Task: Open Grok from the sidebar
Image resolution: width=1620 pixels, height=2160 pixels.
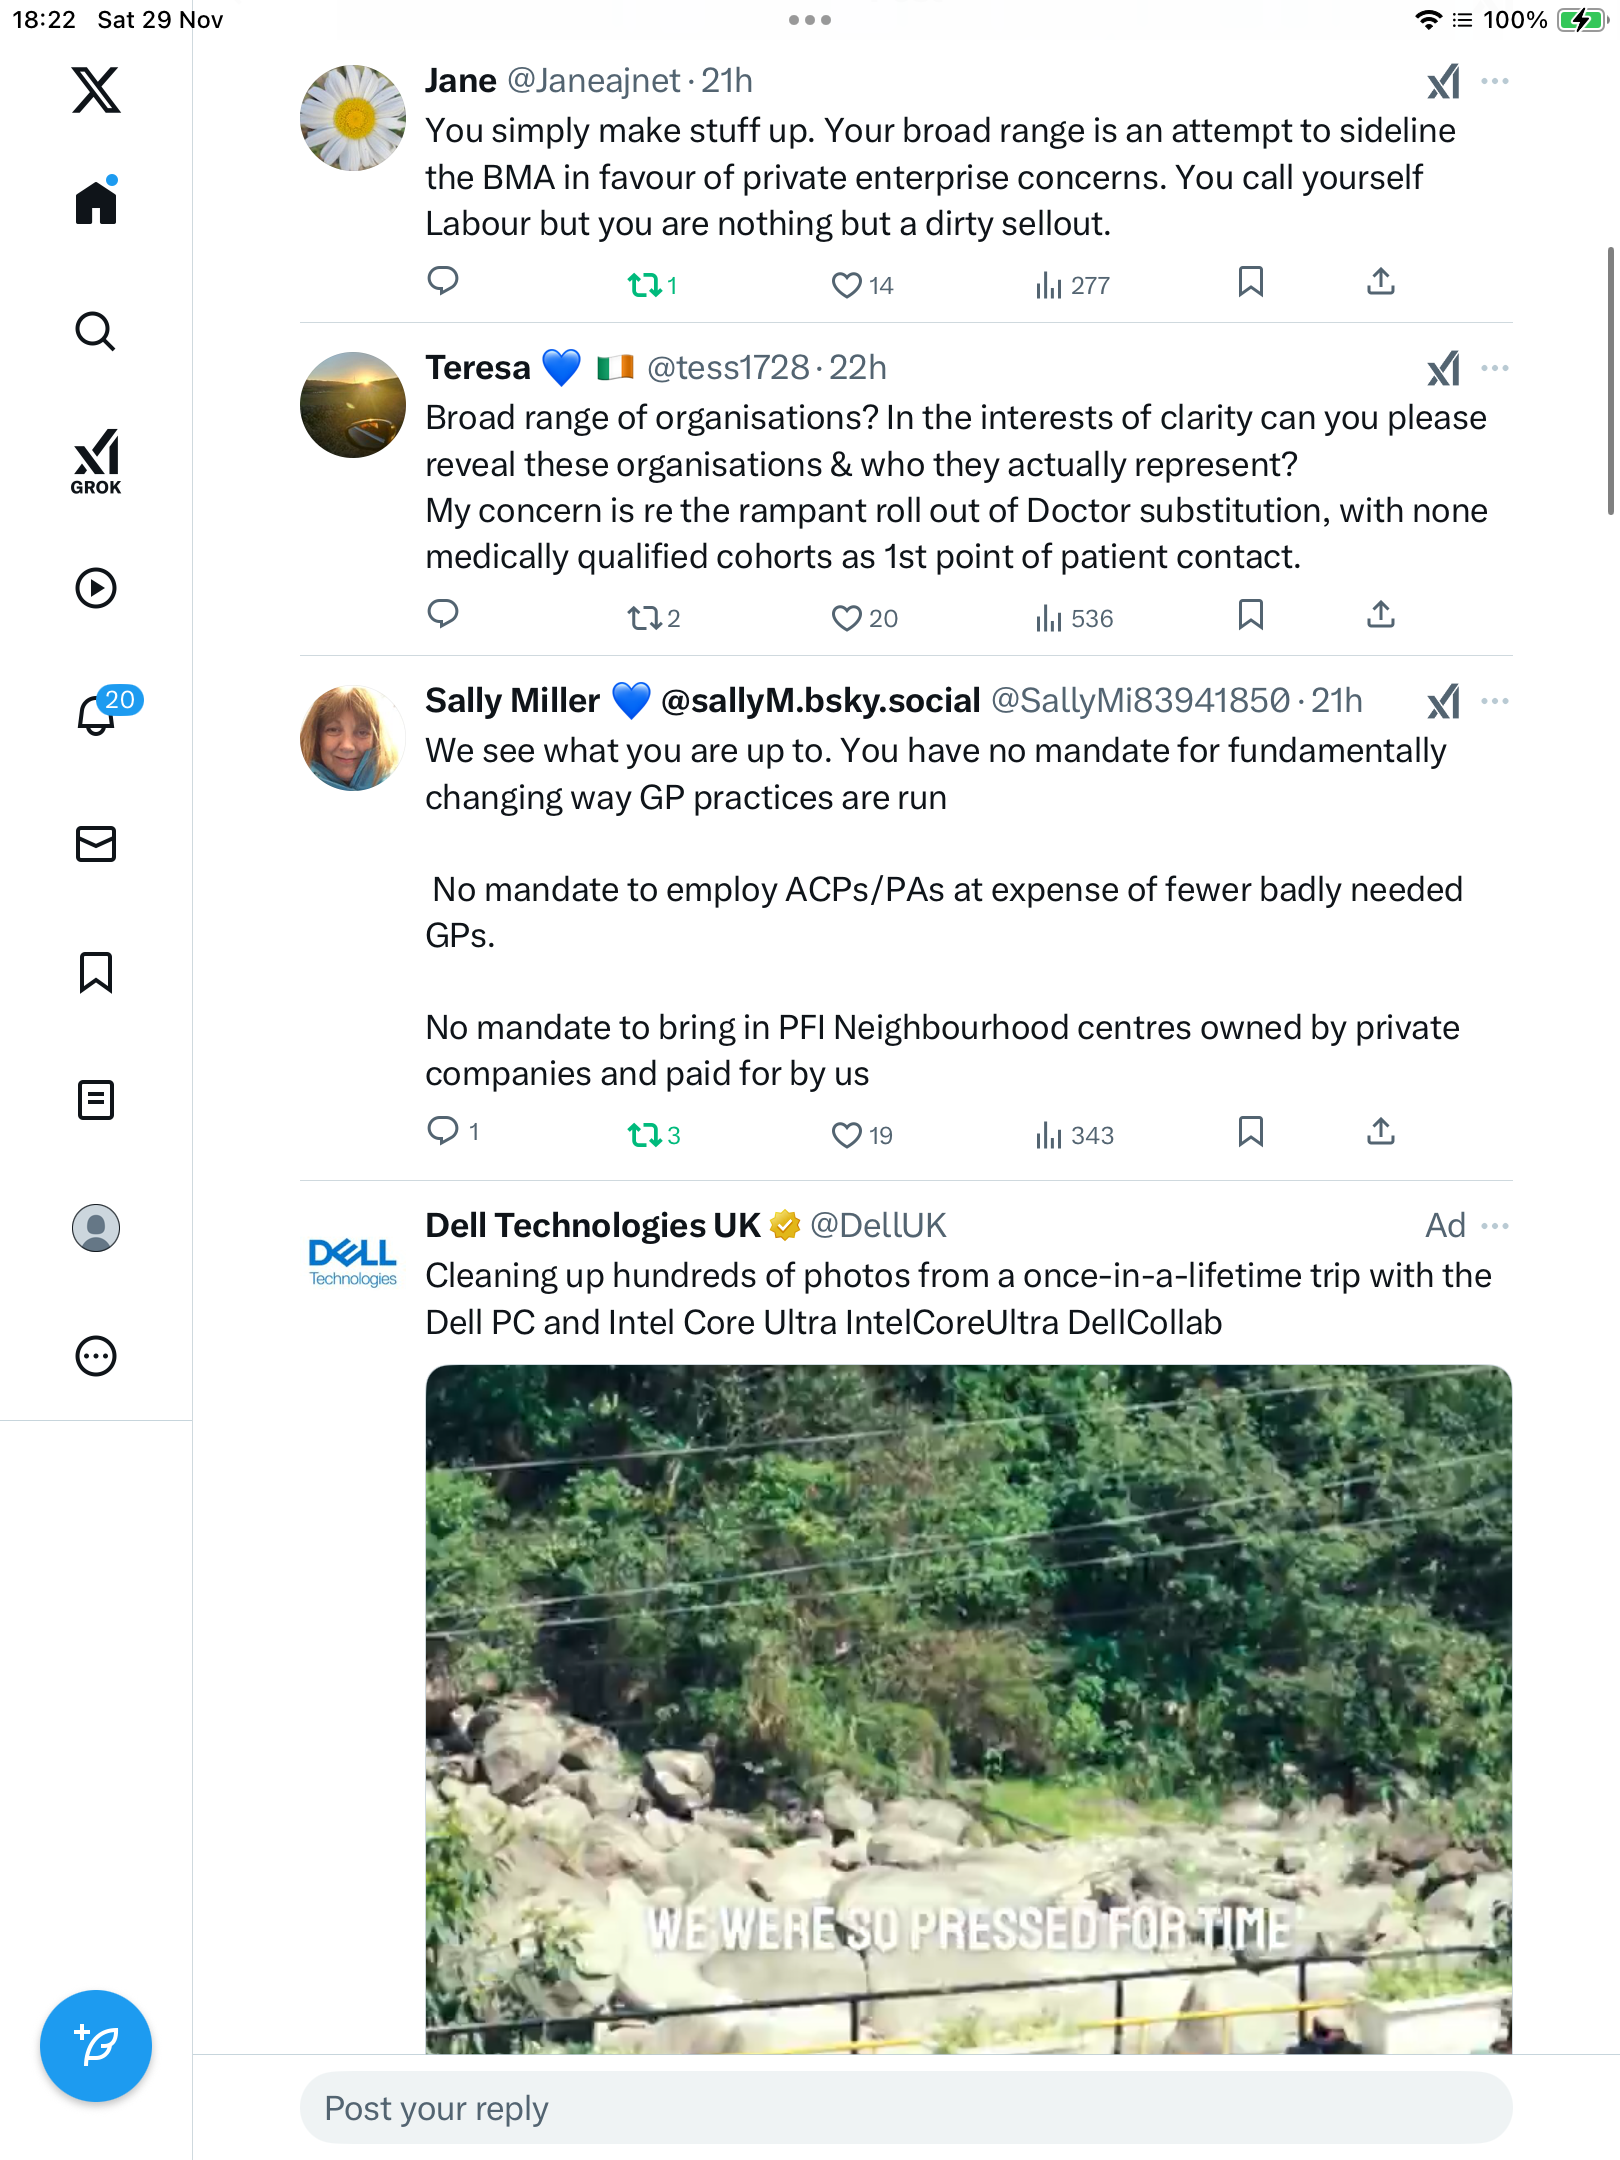Action: (x=96, y=461)
